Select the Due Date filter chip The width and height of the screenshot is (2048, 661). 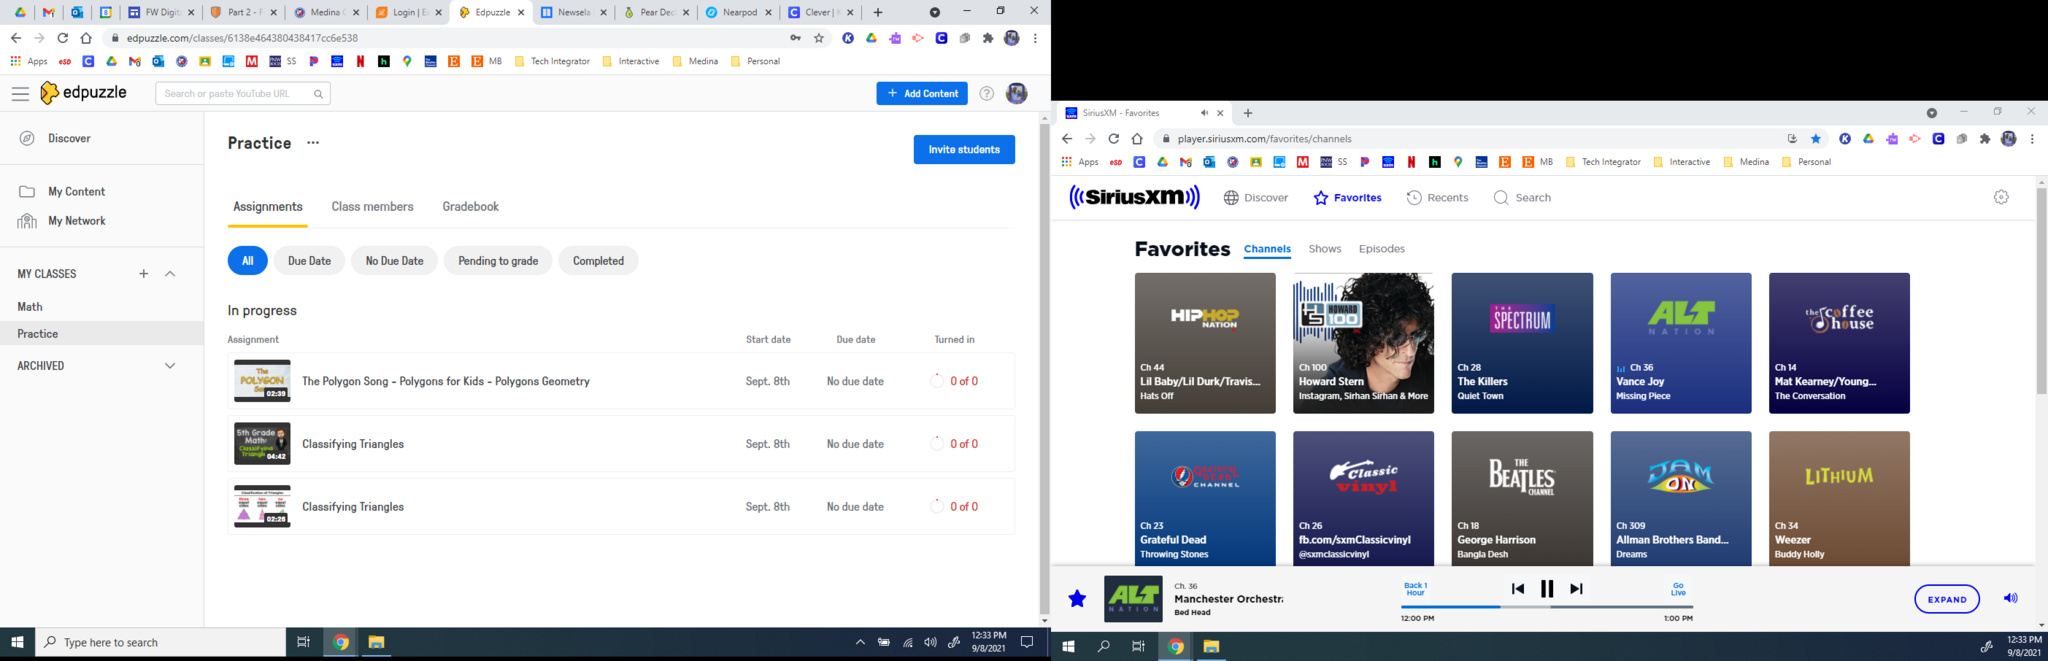pyautogui.click(x=309, y=261)
